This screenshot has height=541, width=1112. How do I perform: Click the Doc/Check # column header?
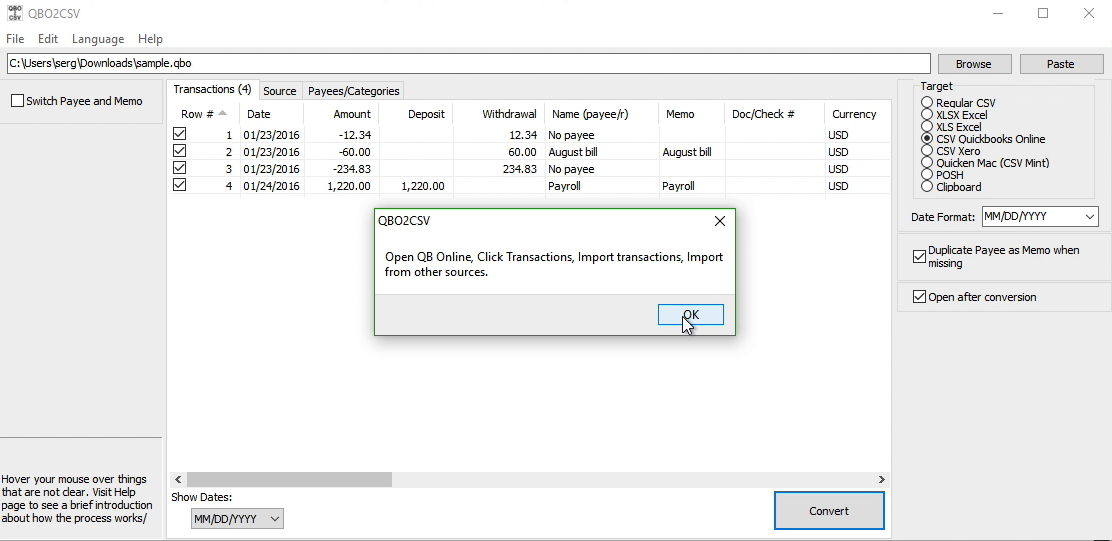[774, 114]
